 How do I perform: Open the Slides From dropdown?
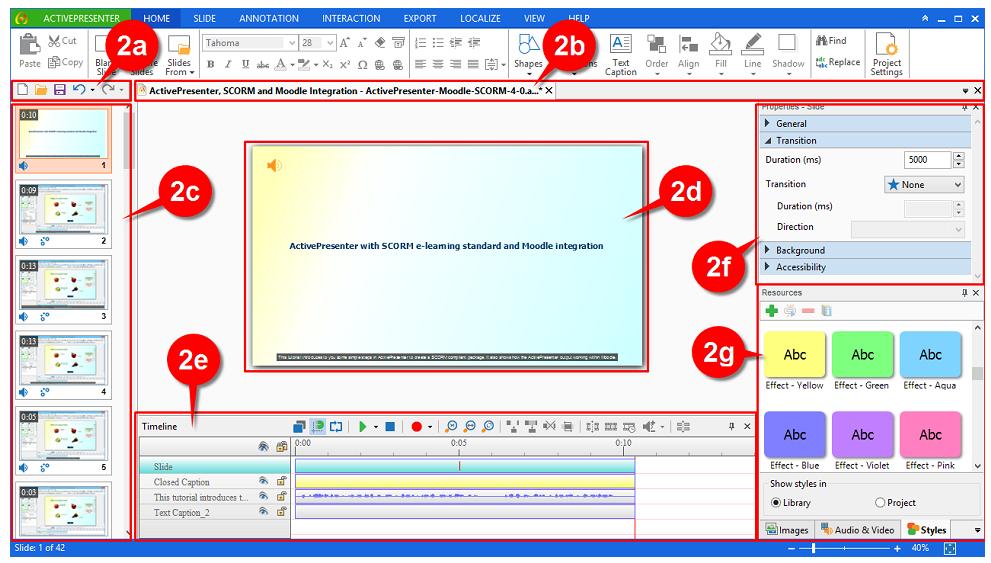(x=179, y=55)
